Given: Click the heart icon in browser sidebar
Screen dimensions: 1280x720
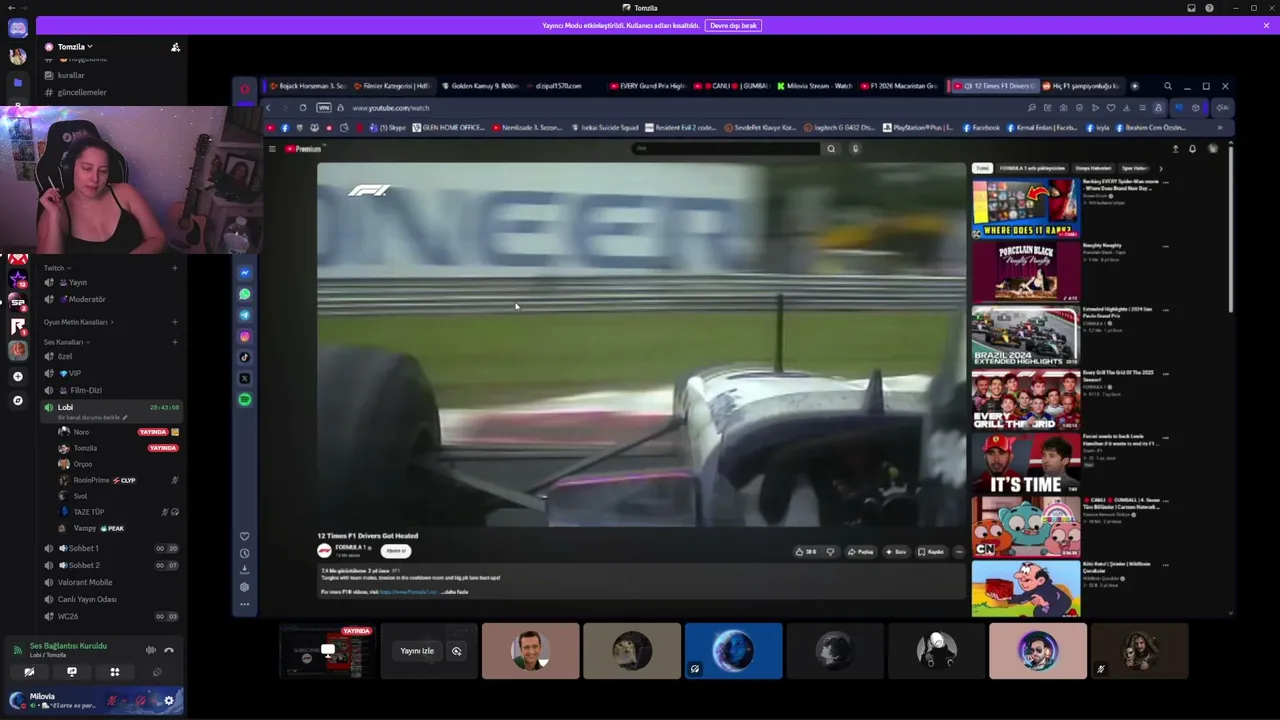Looking at the screenshot, I should [x=245, y=536].
